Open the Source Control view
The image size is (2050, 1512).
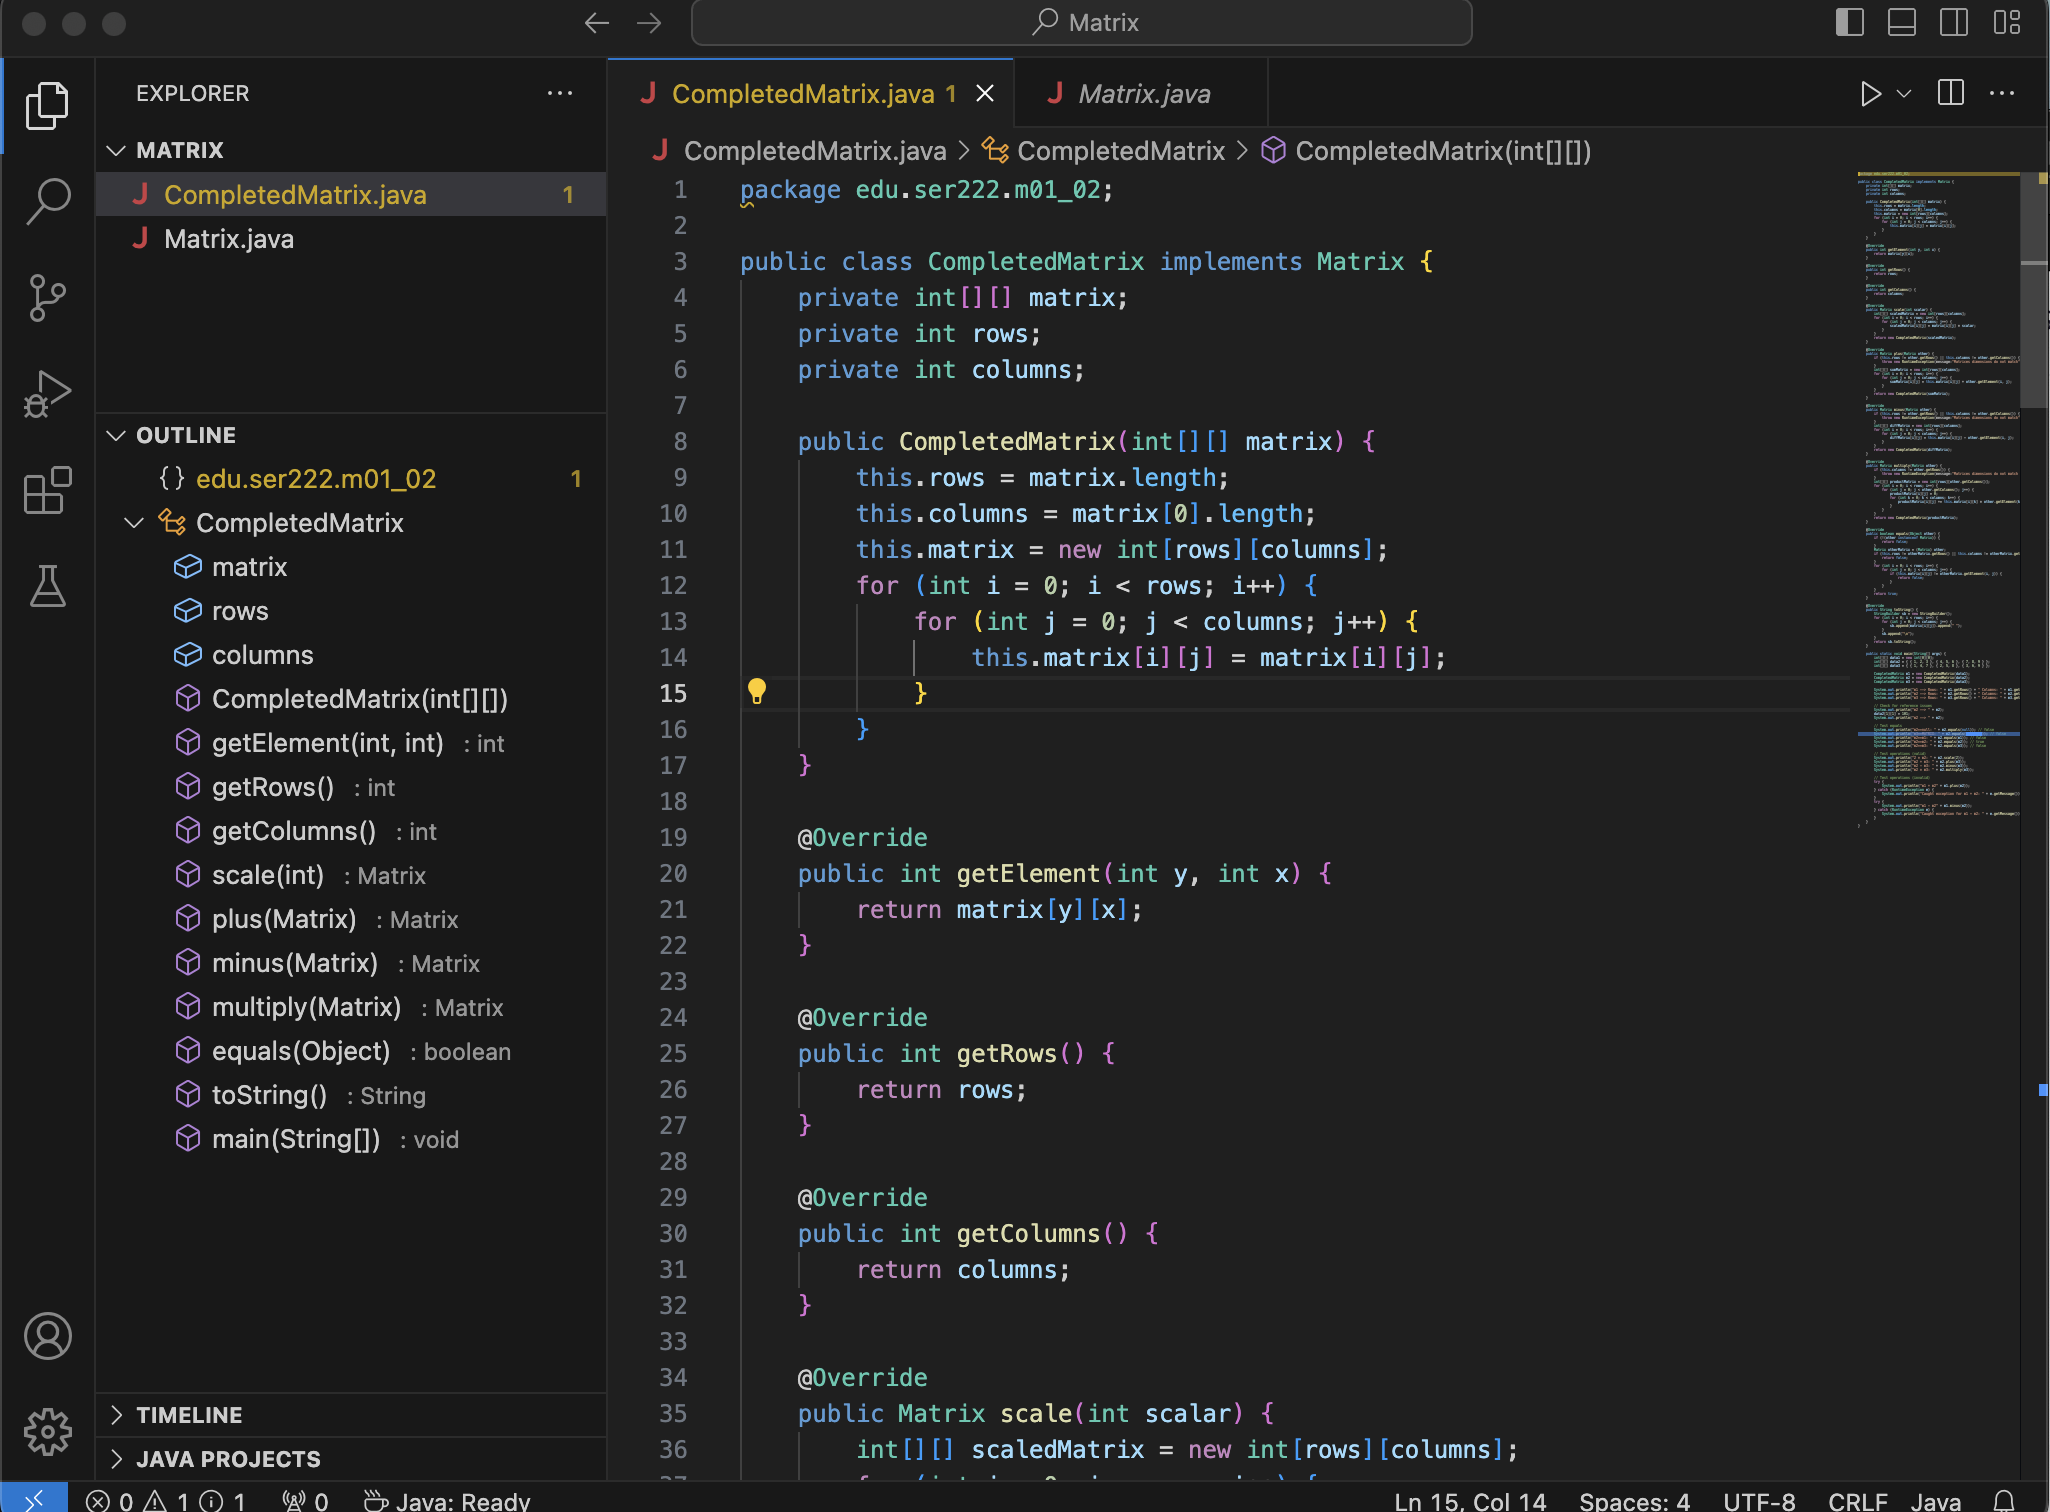point(47,297)
